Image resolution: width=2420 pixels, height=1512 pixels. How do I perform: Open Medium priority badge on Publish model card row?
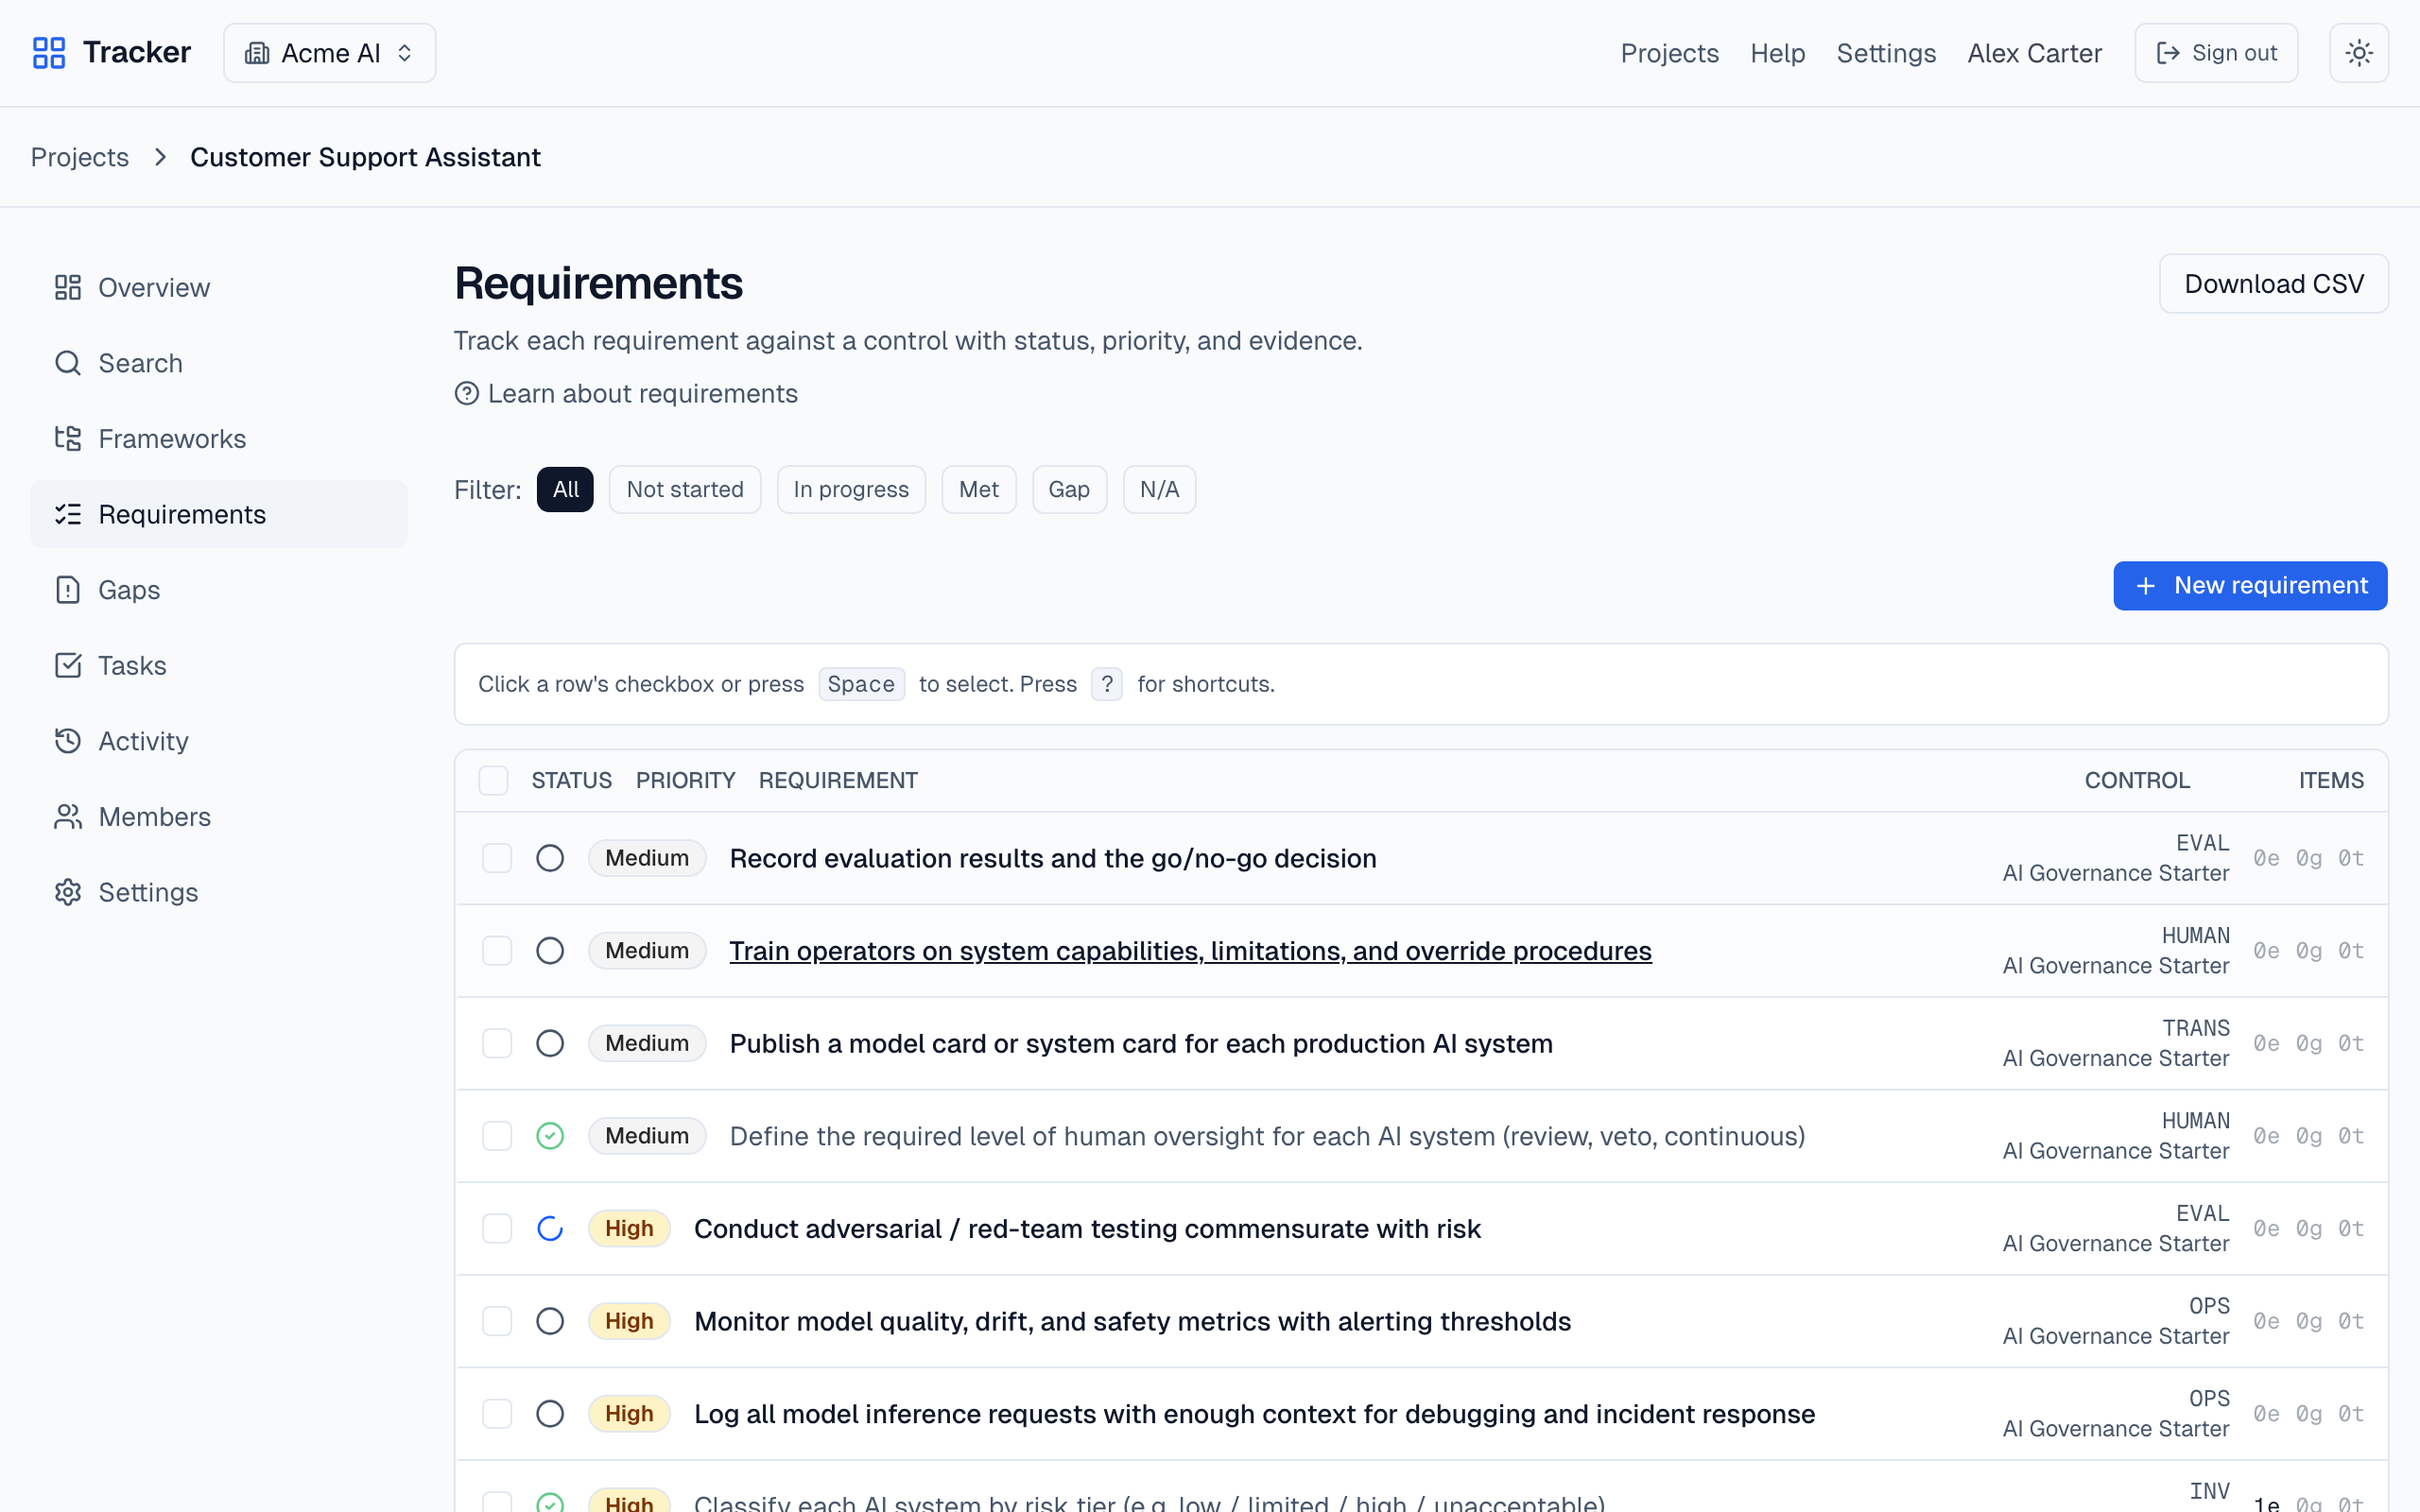pos(647,1044)
